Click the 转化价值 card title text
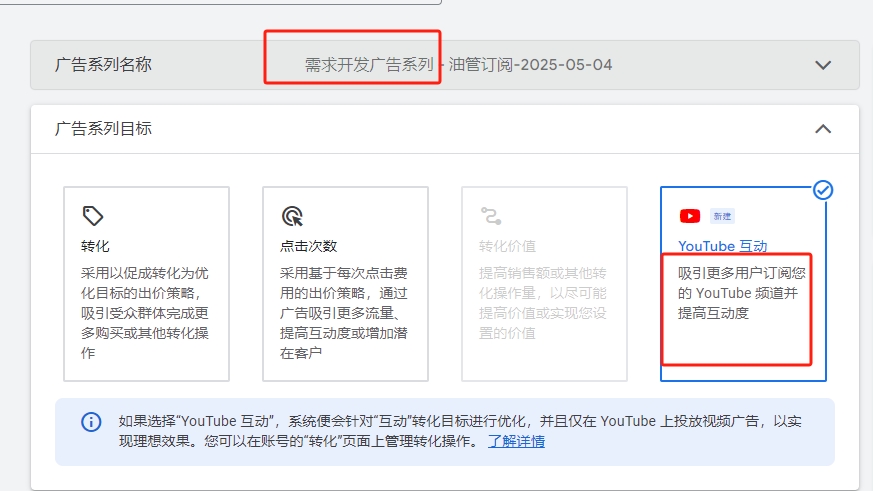The image size is (873, 491). pos(507,246)
